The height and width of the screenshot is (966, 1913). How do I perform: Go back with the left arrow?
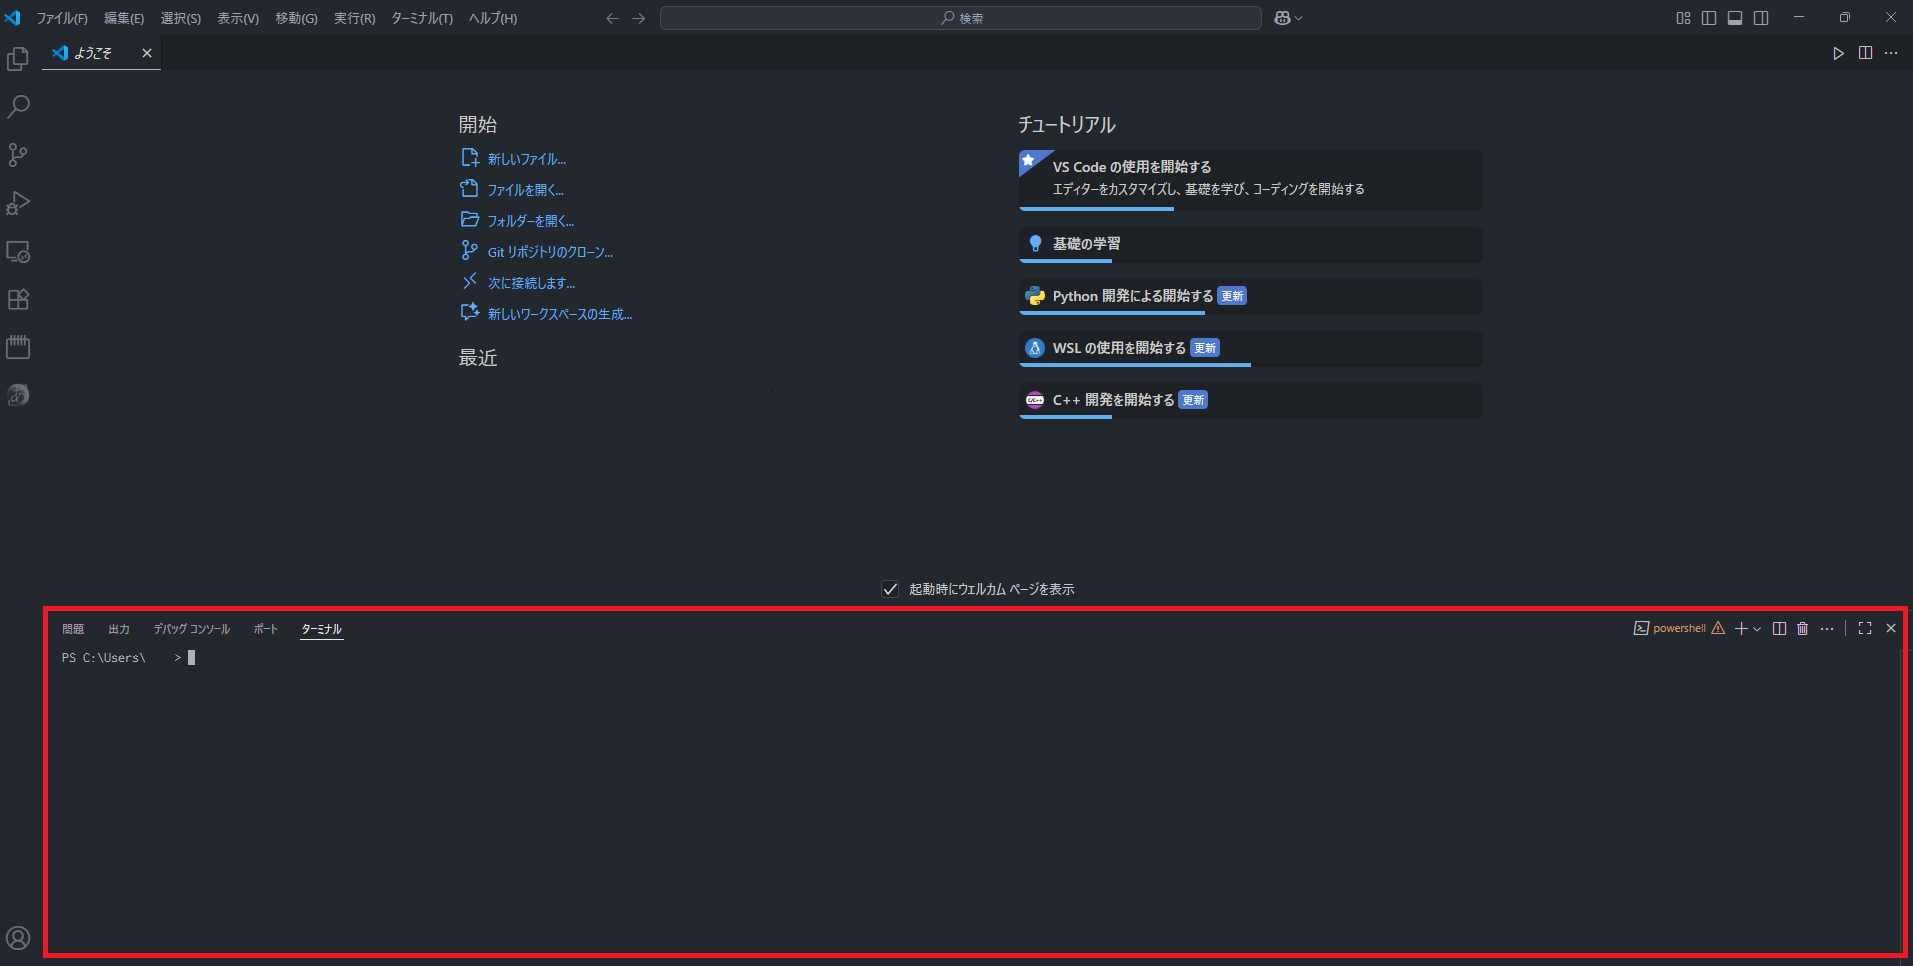point(612,18)
